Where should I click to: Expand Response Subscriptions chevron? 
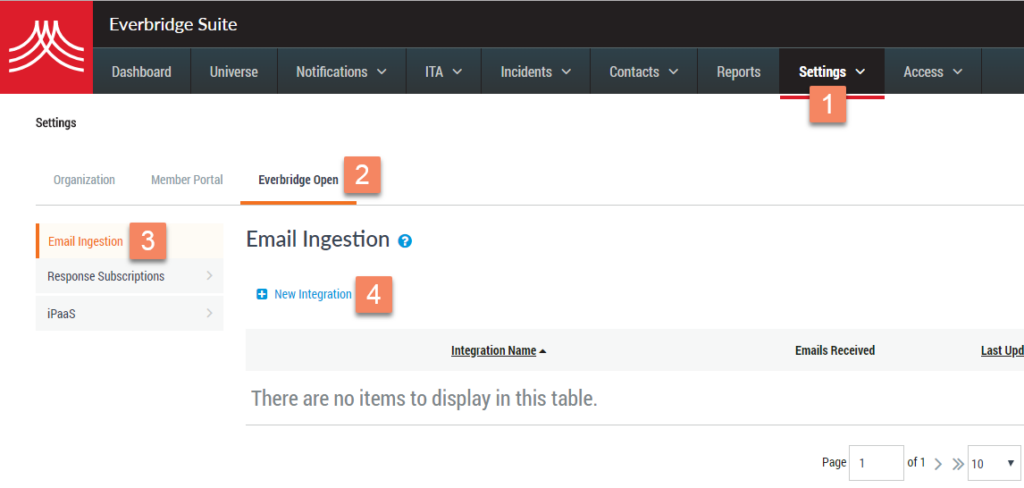pos(209,276)
